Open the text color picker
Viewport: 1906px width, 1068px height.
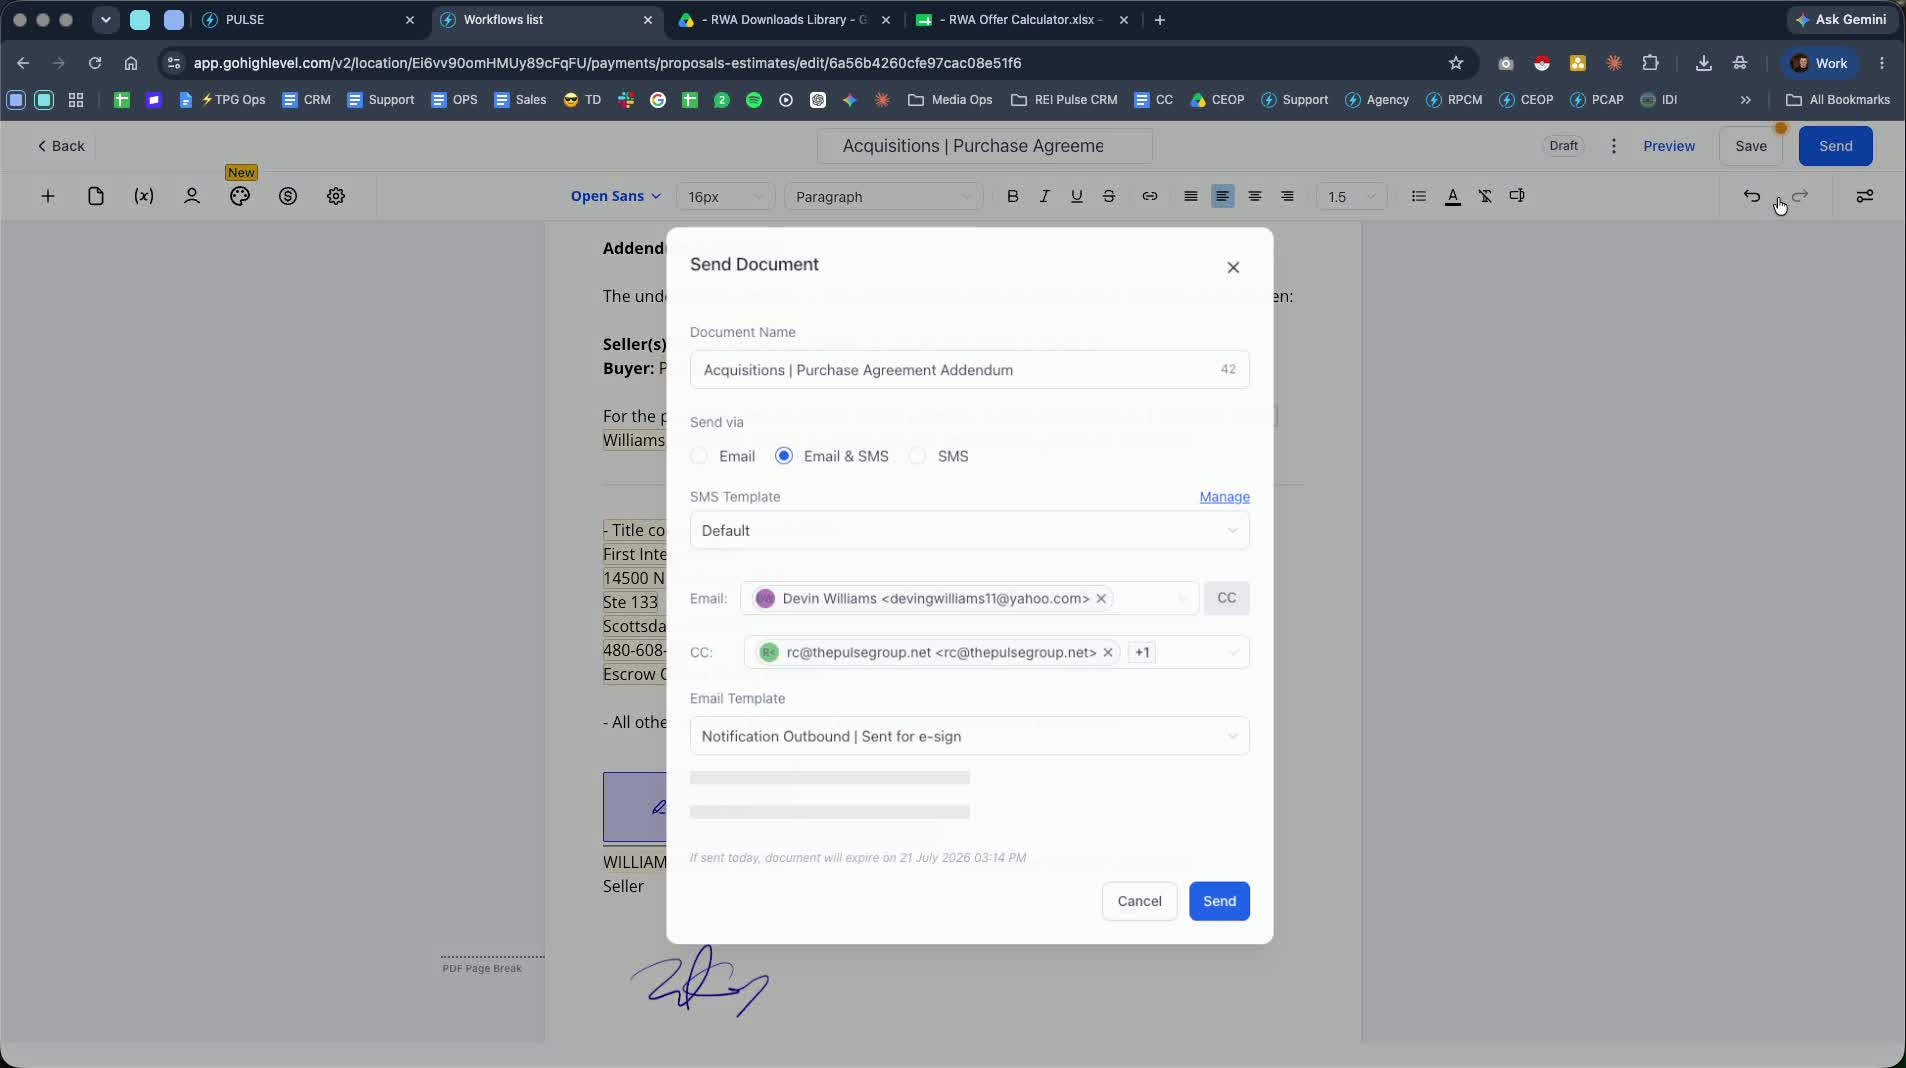point(1453,196)
